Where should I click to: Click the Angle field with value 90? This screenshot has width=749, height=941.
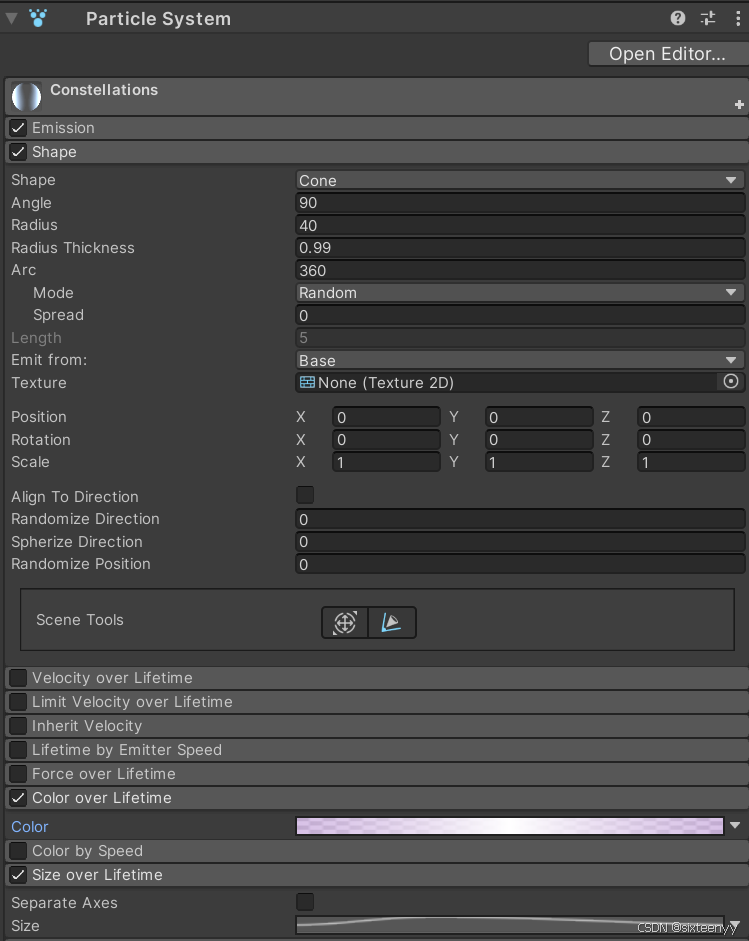[x=520, y=202]
